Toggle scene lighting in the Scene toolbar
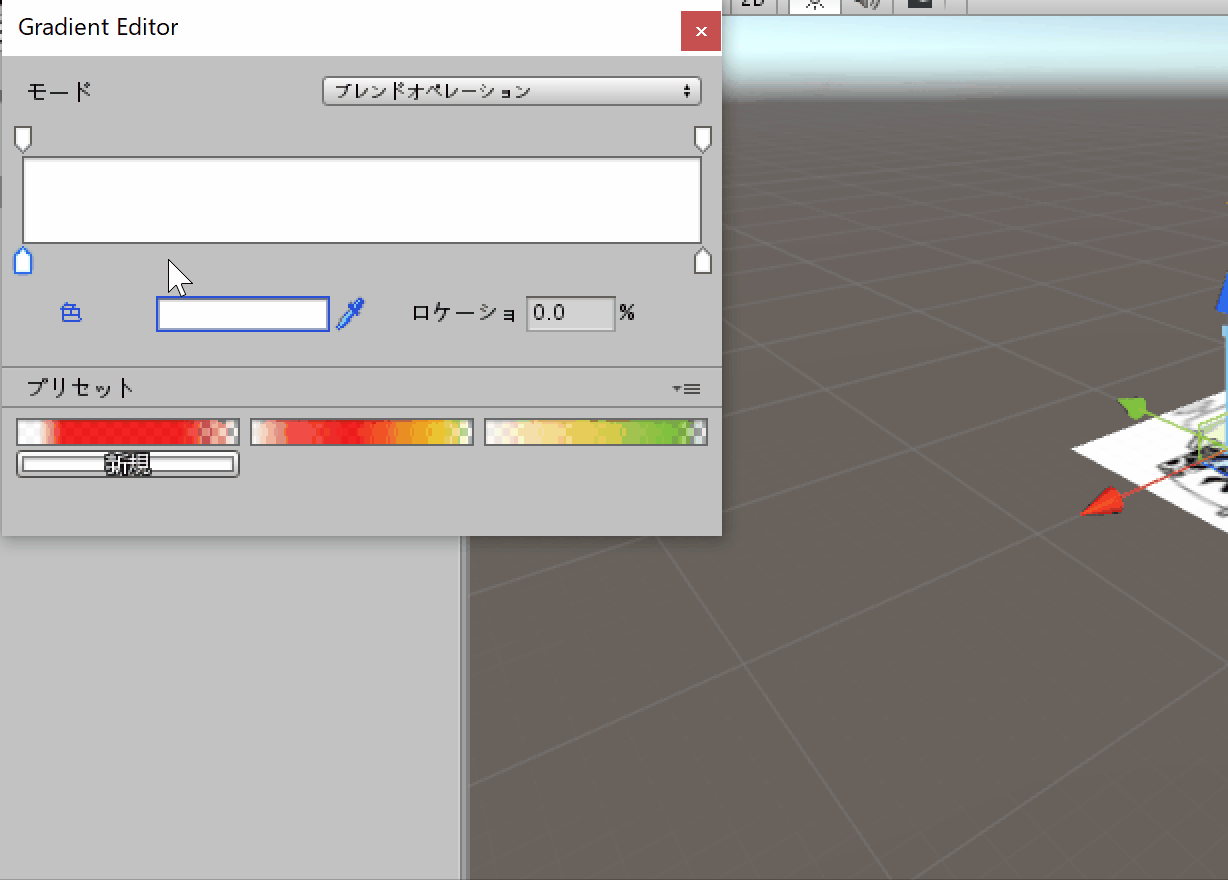This screenshot has height=880, width=1228. (815, 4)
